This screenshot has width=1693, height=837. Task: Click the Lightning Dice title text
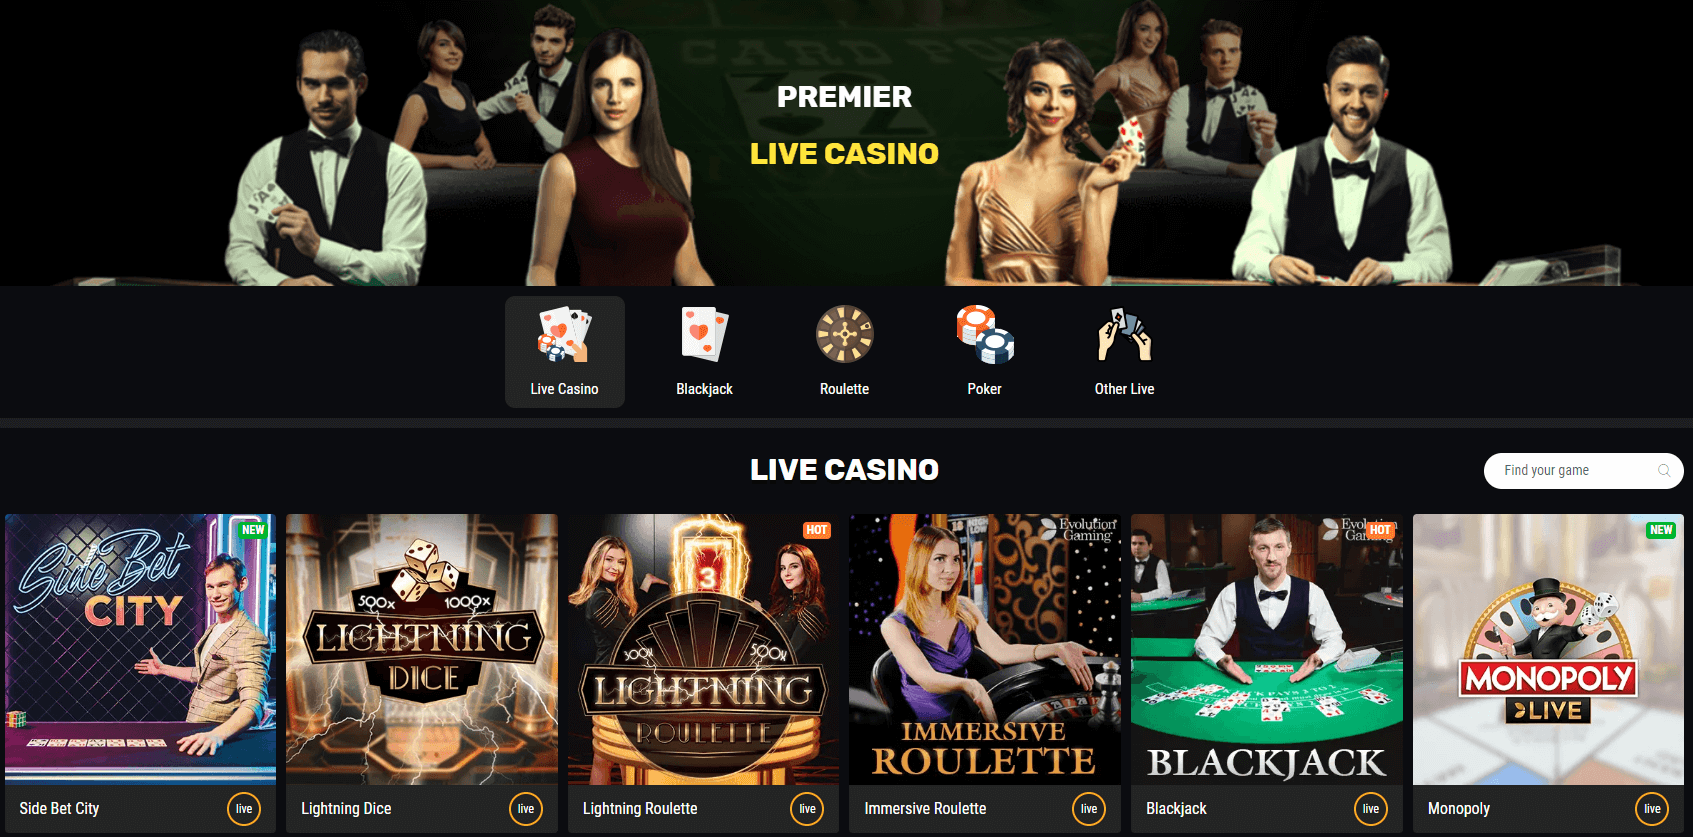[x=346, y=808]
